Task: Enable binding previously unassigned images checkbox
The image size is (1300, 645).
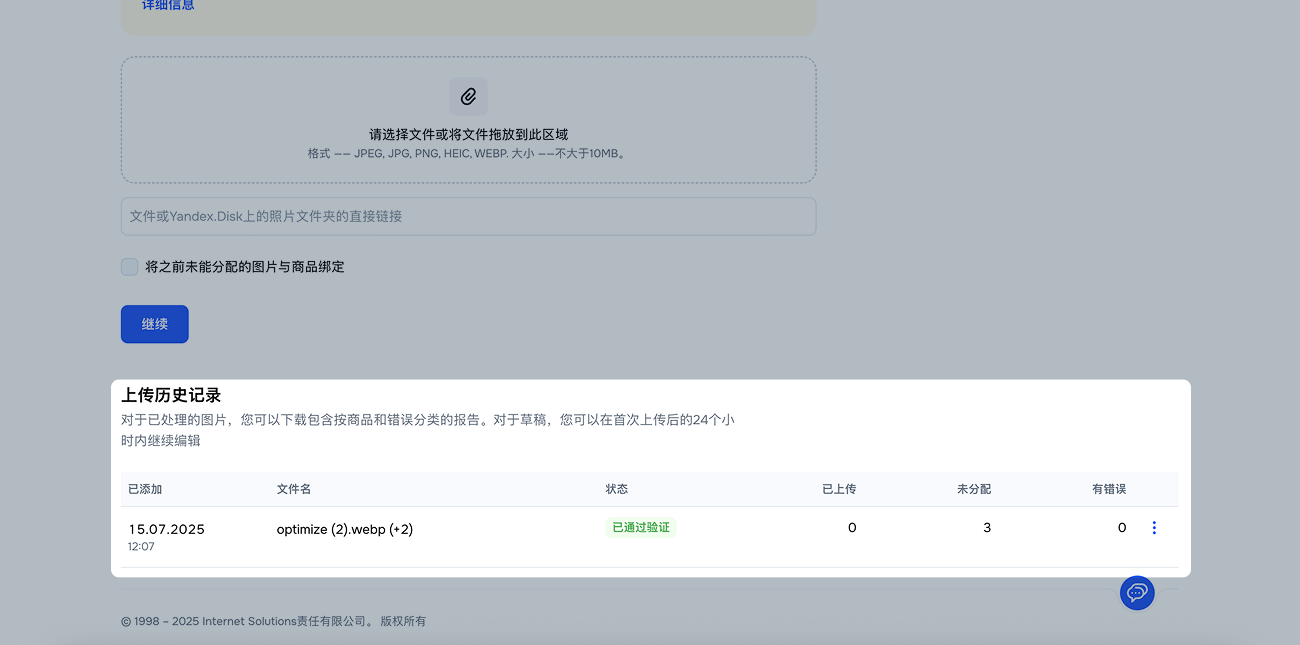Action: point(130,267)
